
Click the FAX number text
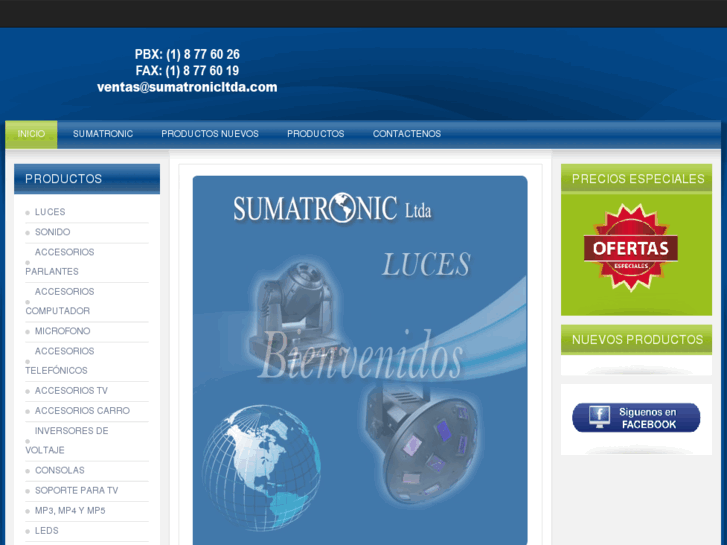click(x=187, y=71)
